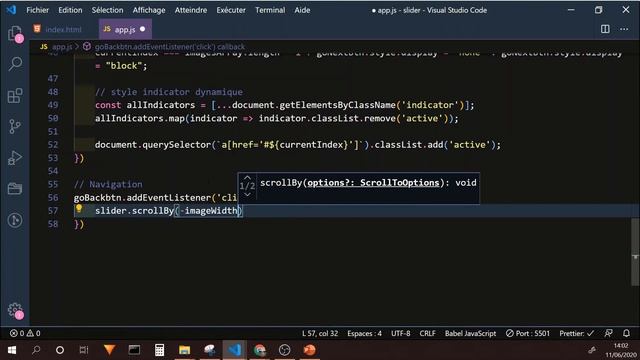This screenshot has height=360, width=640.
Task: Toggle Live Server Port : 5501
Action: (x=527, y=333)
